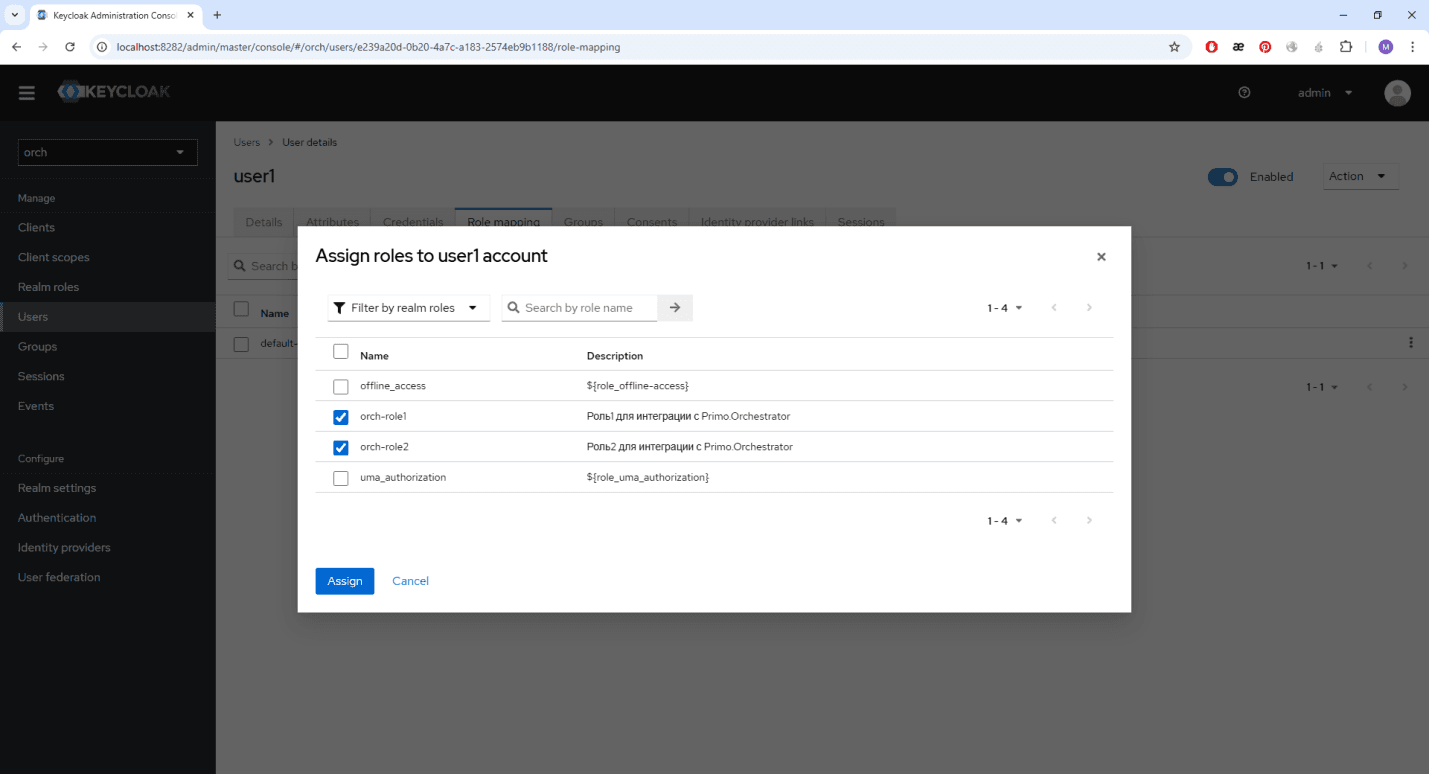Viewport: 1429px width, 774px height.
Task: Toggle the Enabled switch for user1
Action: 1222,177
